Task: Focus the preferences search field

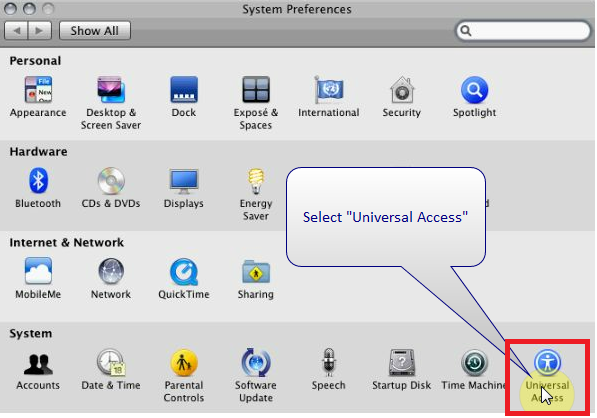Action: pyautogui.click(x=523, y=30)
